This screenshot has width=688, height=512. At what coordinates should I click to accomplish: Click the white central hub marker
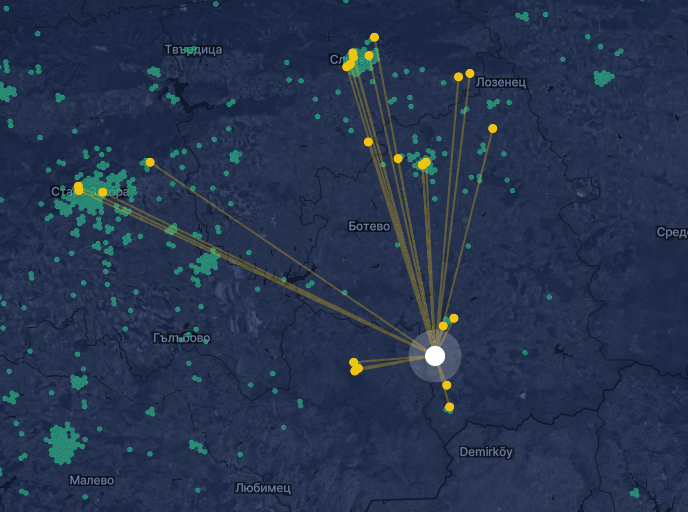pyautogui.click(x=435, y=356)
